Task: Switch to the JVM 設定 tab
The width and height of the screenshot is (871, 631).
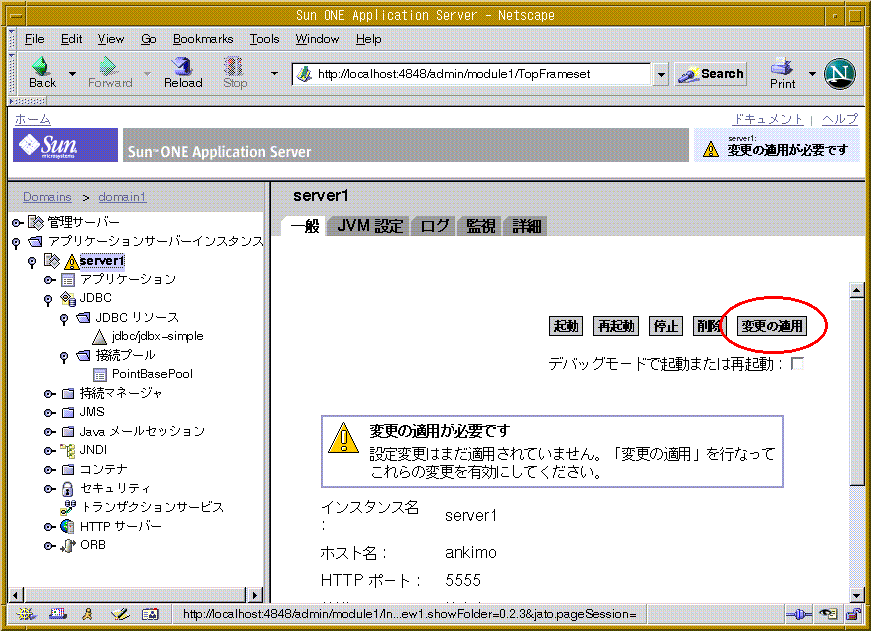Action: pos(370,226)
